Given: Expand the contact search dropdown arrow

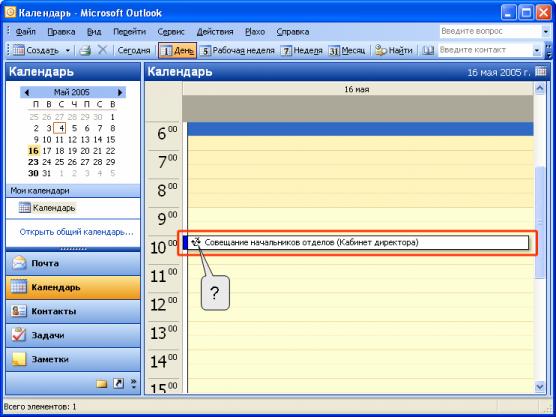Looking at the screenshot, I should [x=537, y=51].
